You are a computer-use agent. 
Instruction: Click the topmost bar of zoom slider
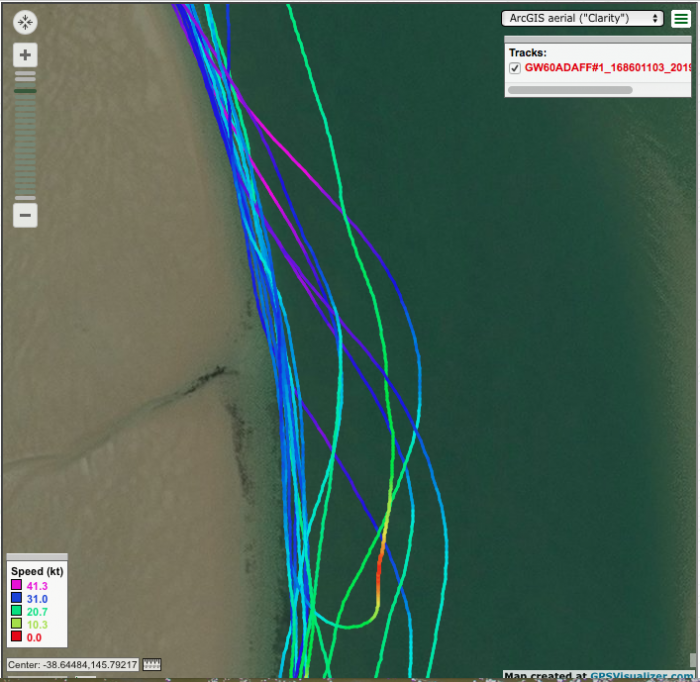coord(25,74)
